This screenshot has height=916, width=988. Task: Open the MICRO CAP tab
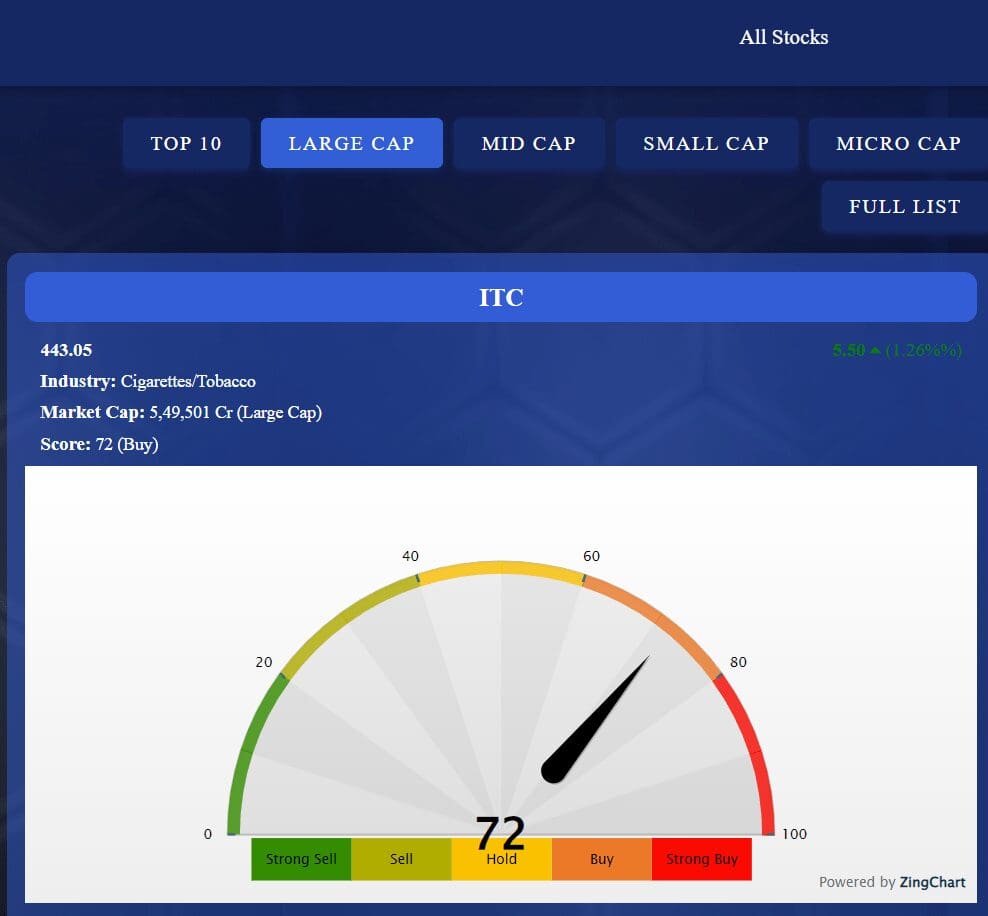click(x=898, y=143)
